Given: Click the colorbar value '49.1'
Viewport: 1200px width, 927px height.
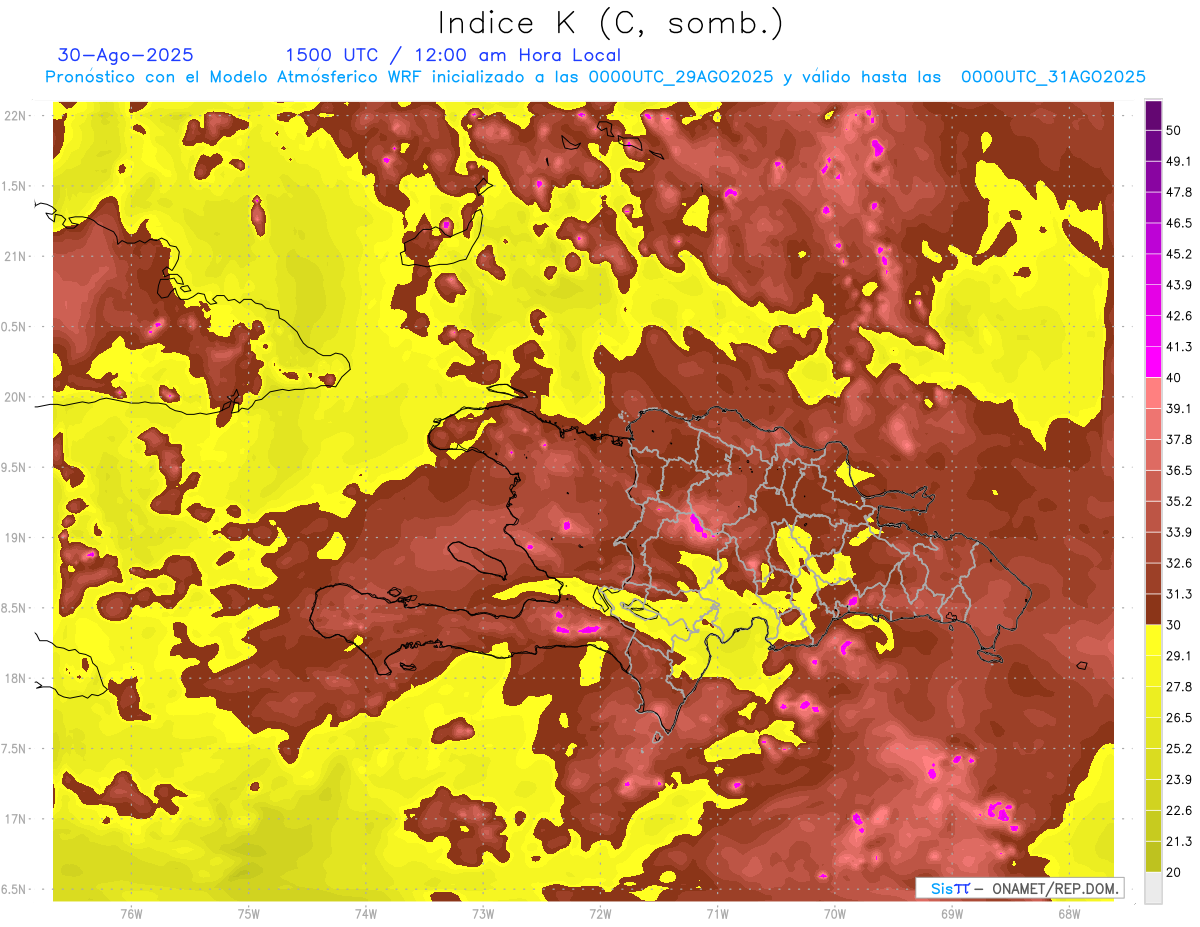Looking at the screenshot, I should (1179, 161).
